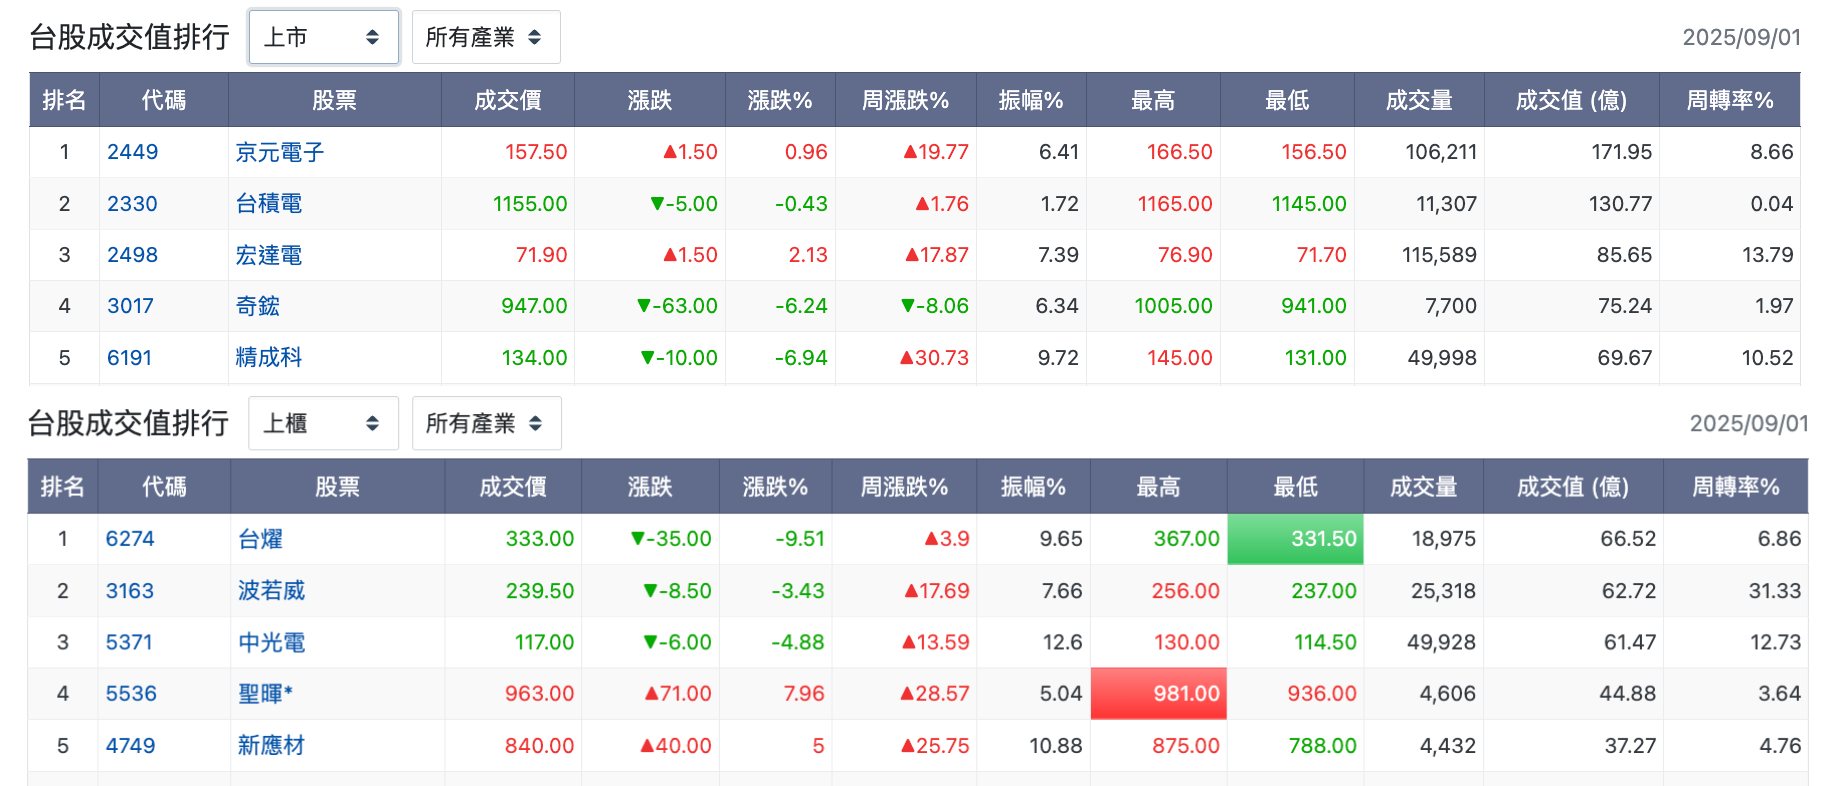
Task: Open stock code link 2330
Action: [x=132, y=204]
